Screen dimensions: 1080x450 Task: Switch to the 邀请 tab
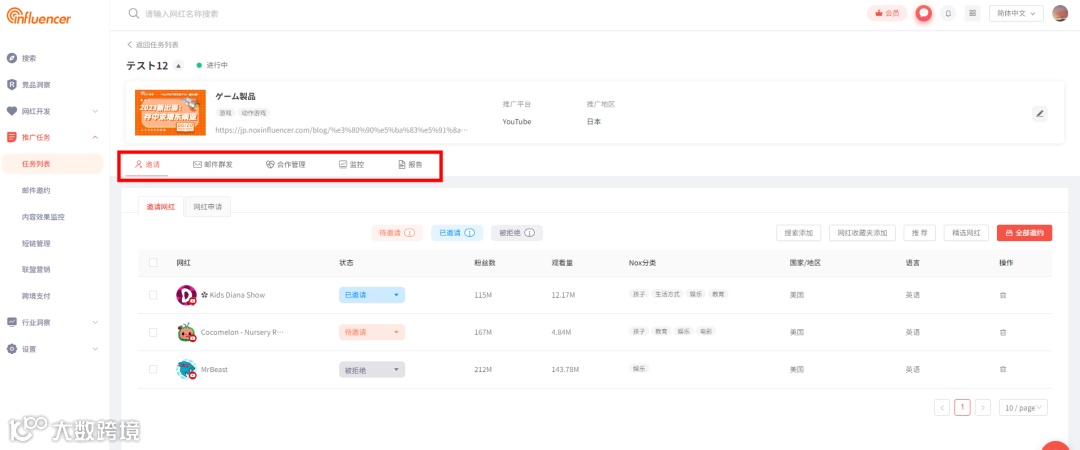(147, 165)
